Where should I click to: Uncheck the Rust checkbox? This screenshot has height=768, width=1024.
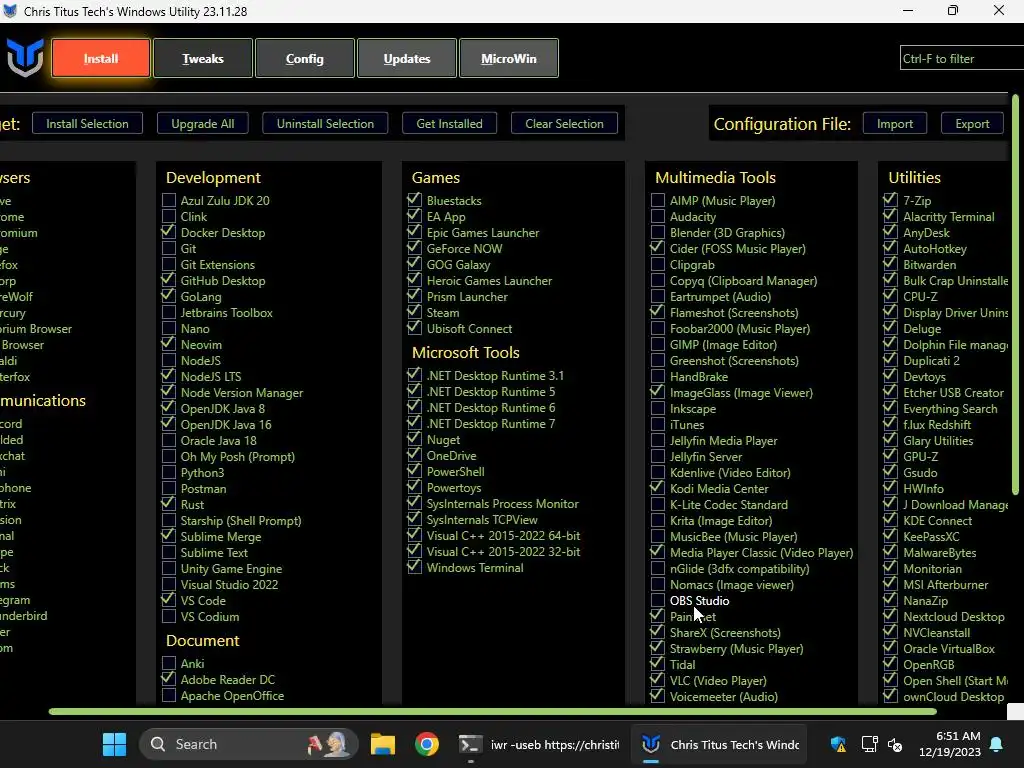pyautogui.click(x=168, y=504)
